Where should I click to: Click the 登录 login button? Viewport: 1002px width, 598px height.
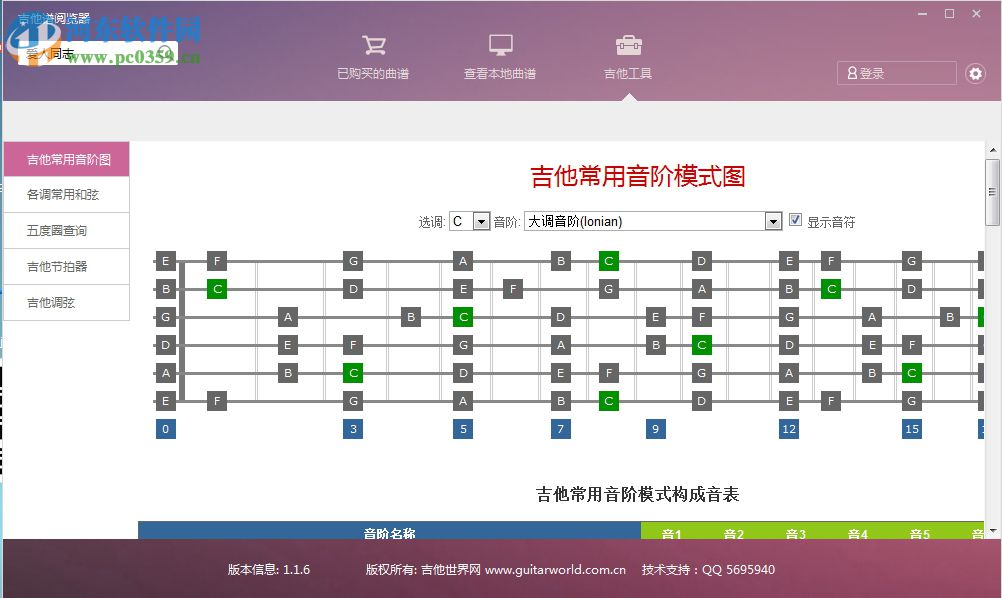895,72
